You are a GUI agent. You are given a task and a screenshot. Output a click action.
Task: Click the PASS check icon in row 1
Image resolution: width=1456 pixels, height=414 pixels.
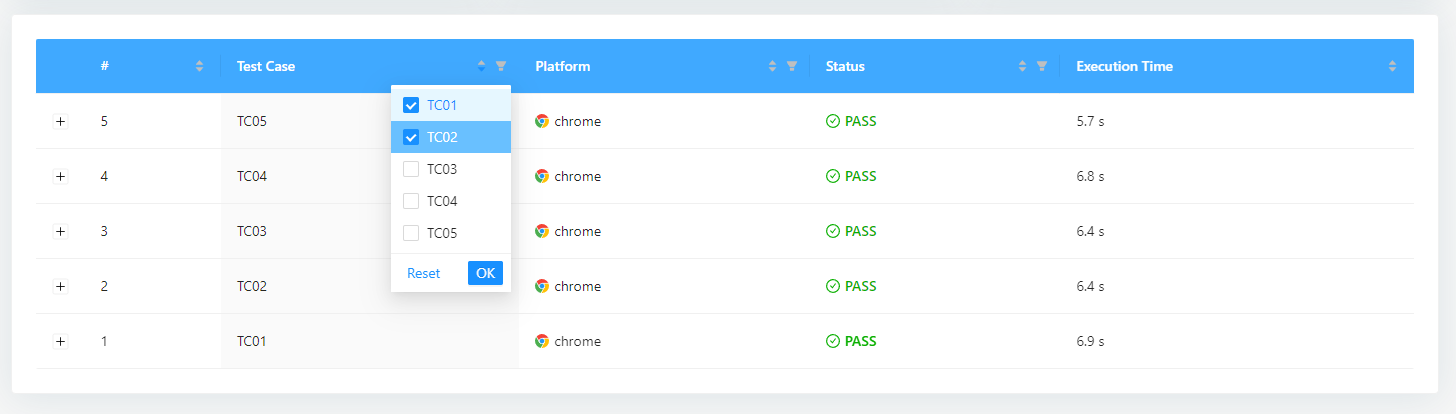click(x=833, y=341)
